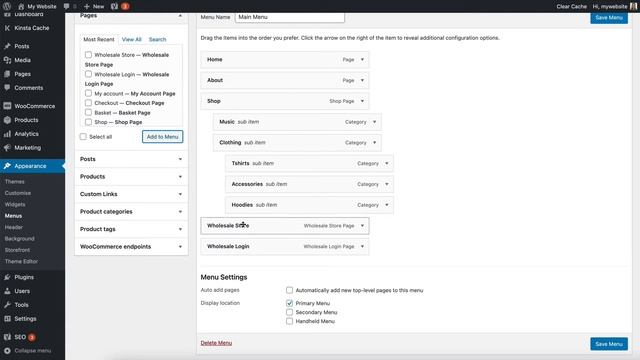Open Users icon in sidebar
Viewport: 640px width, 360px height.
[7, 291]
